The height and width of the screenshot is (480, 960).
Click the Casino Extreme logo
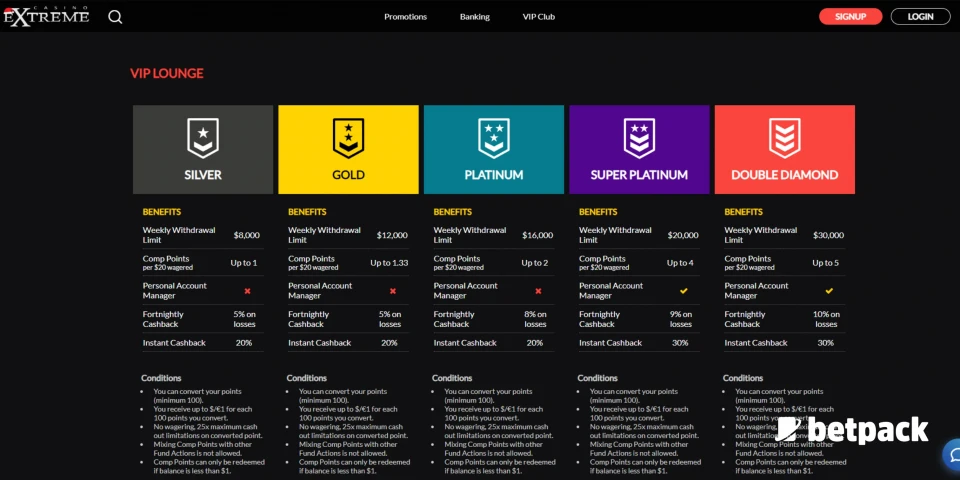(47, 16)
